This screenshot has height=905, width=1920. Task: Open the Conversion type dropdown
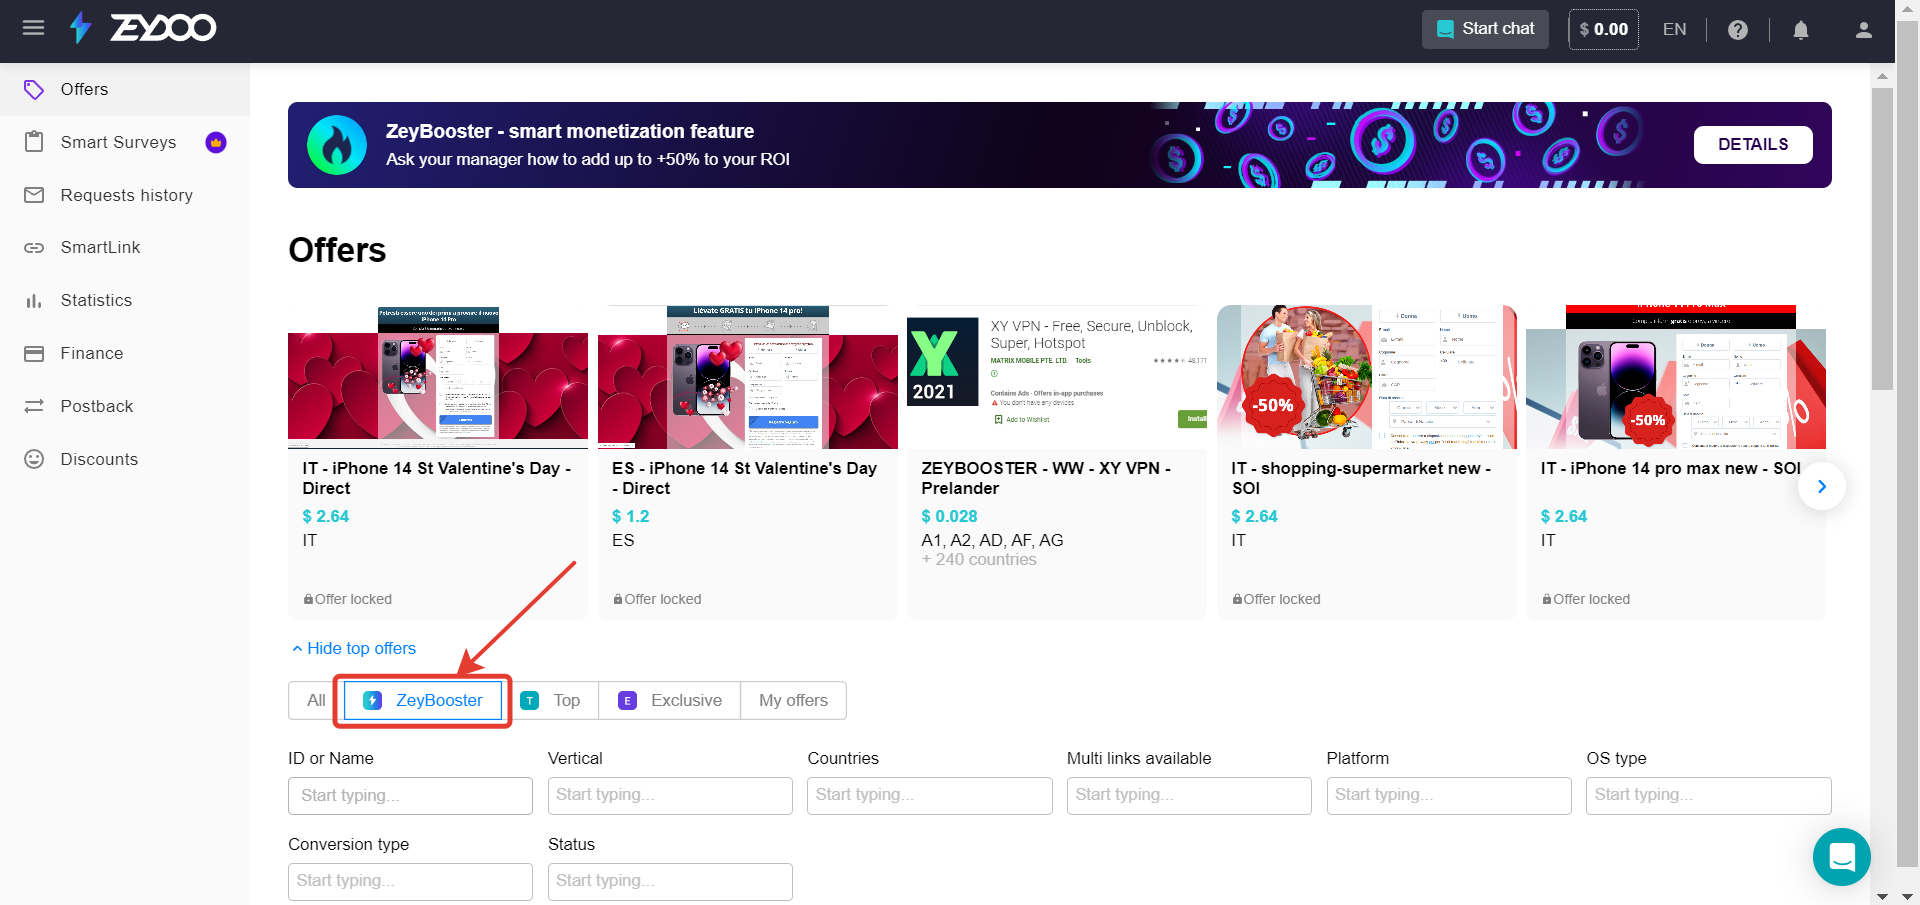[x=410, y=882]
